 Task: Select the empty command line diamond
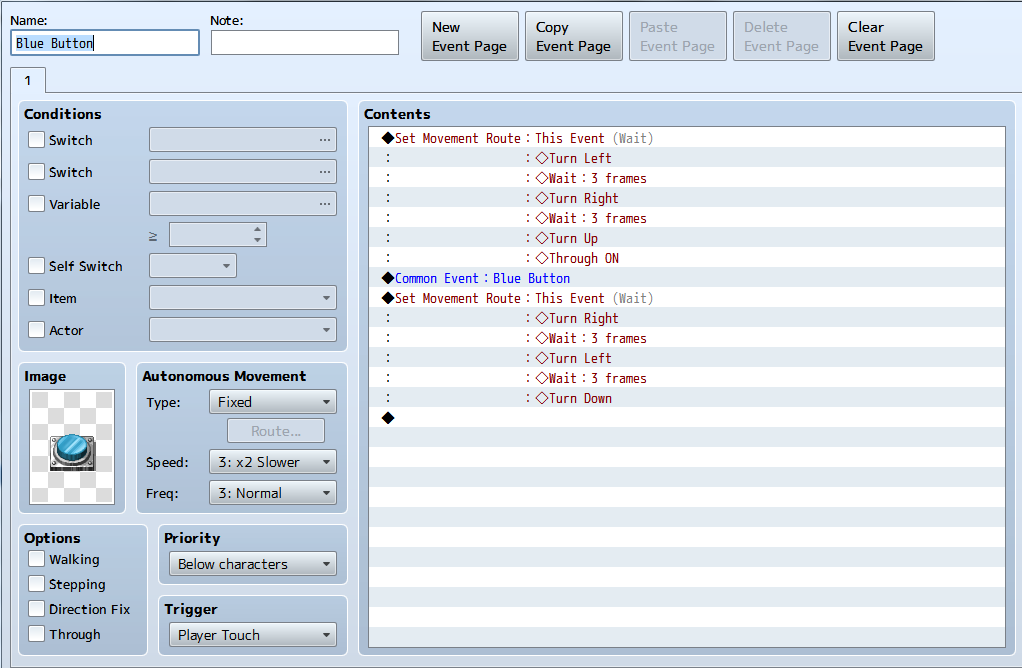tap(388, 418)
